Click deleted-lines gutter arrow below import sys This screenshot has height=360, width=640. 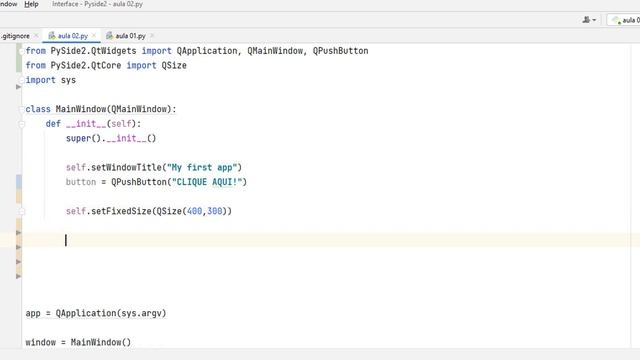(x=18, y=87)
